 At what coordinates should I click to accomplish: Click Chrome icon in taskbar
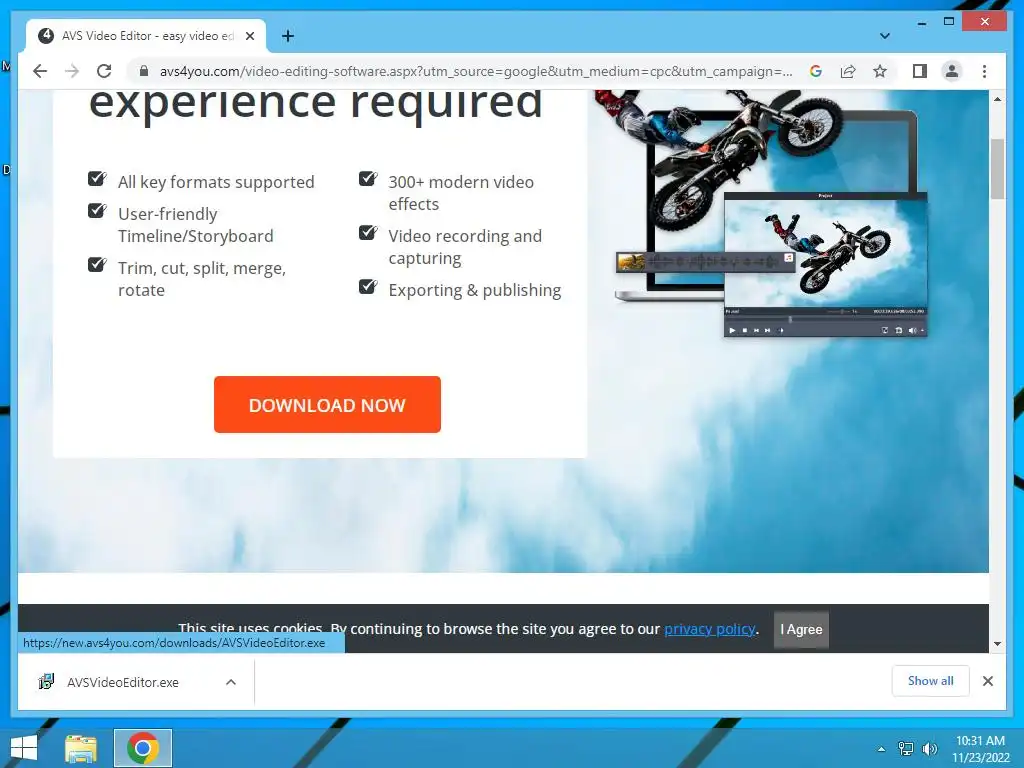point(143,748)
